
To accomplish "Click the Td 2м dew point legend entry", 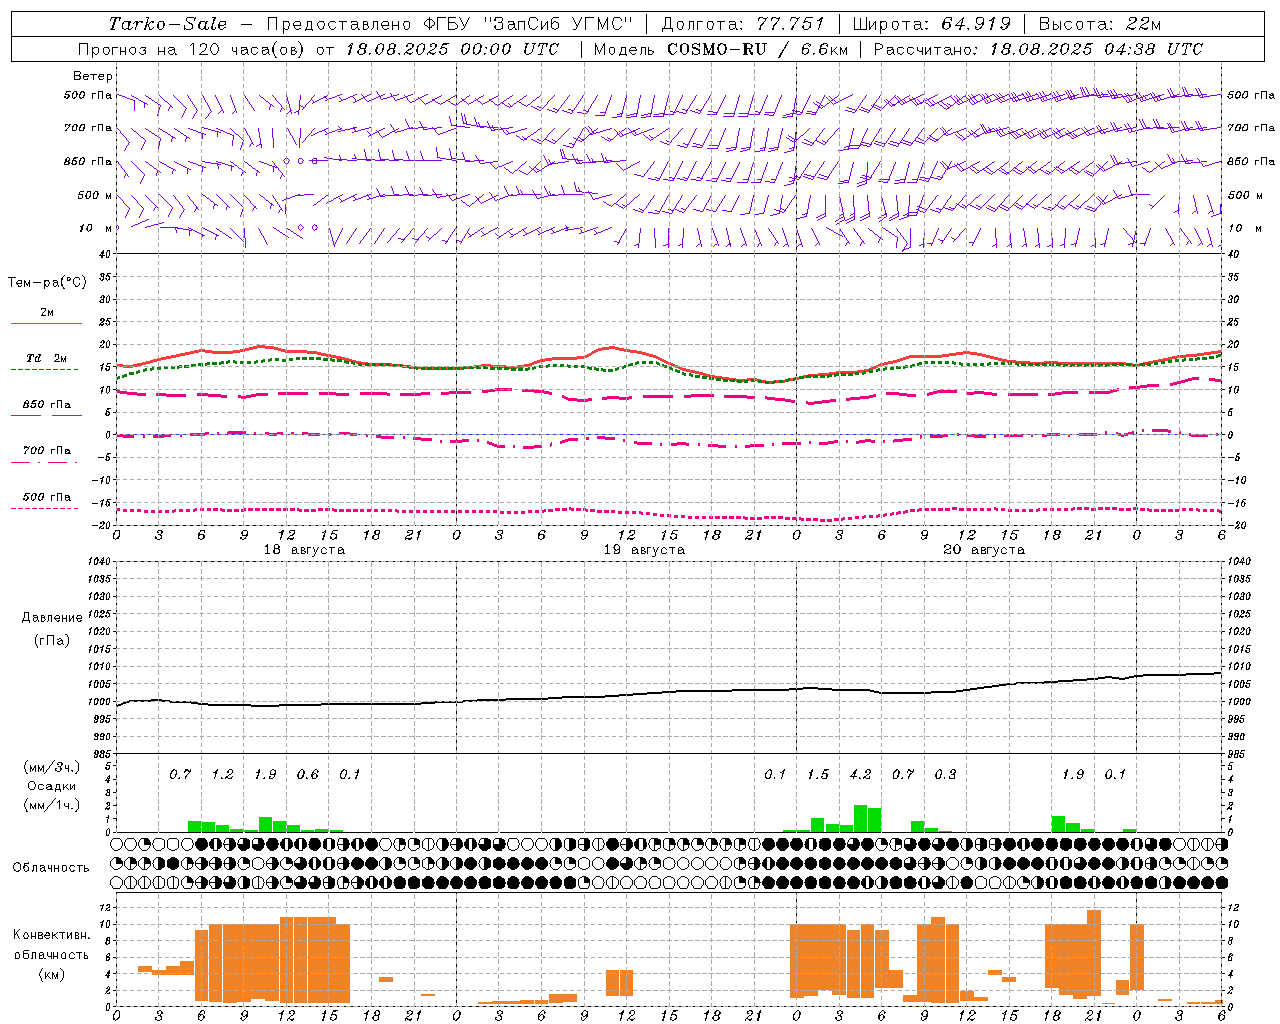I will [x=47, y=358].
